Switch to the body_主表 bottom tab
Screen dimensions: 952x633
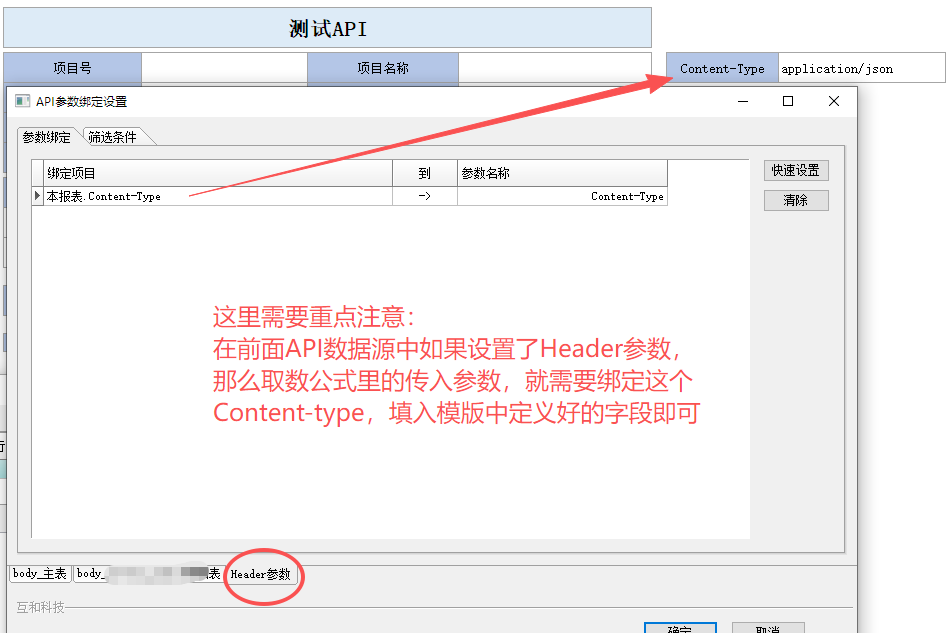coord(40,574)
